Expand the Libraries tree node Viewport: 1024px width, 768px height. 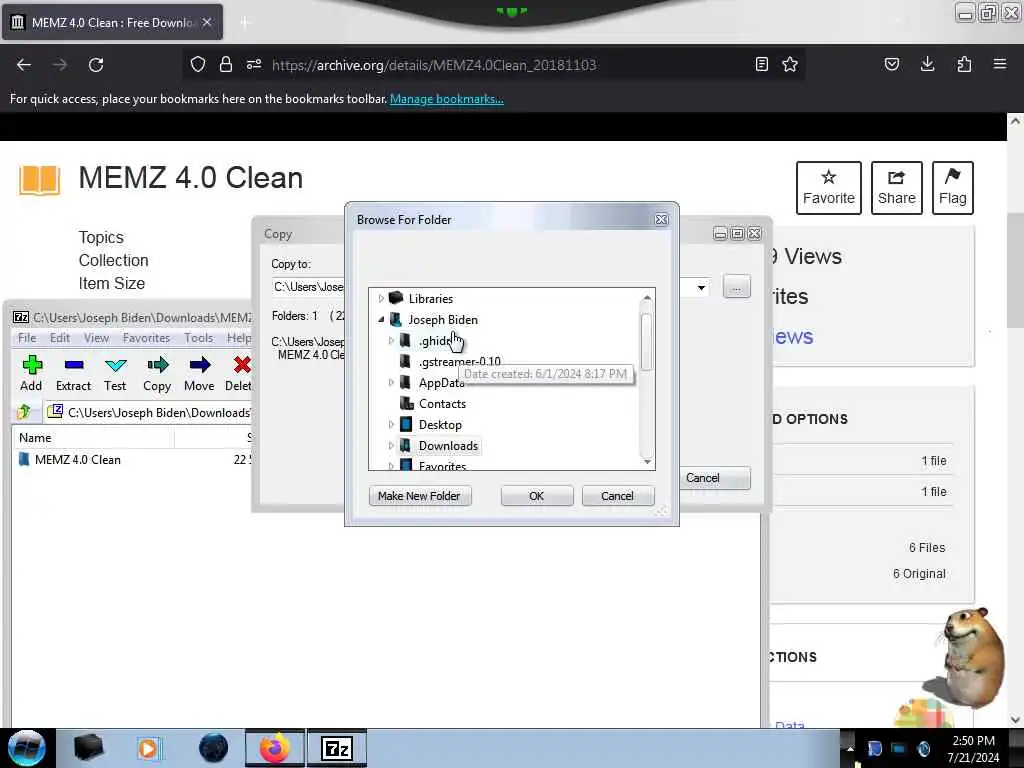point(381,298)
